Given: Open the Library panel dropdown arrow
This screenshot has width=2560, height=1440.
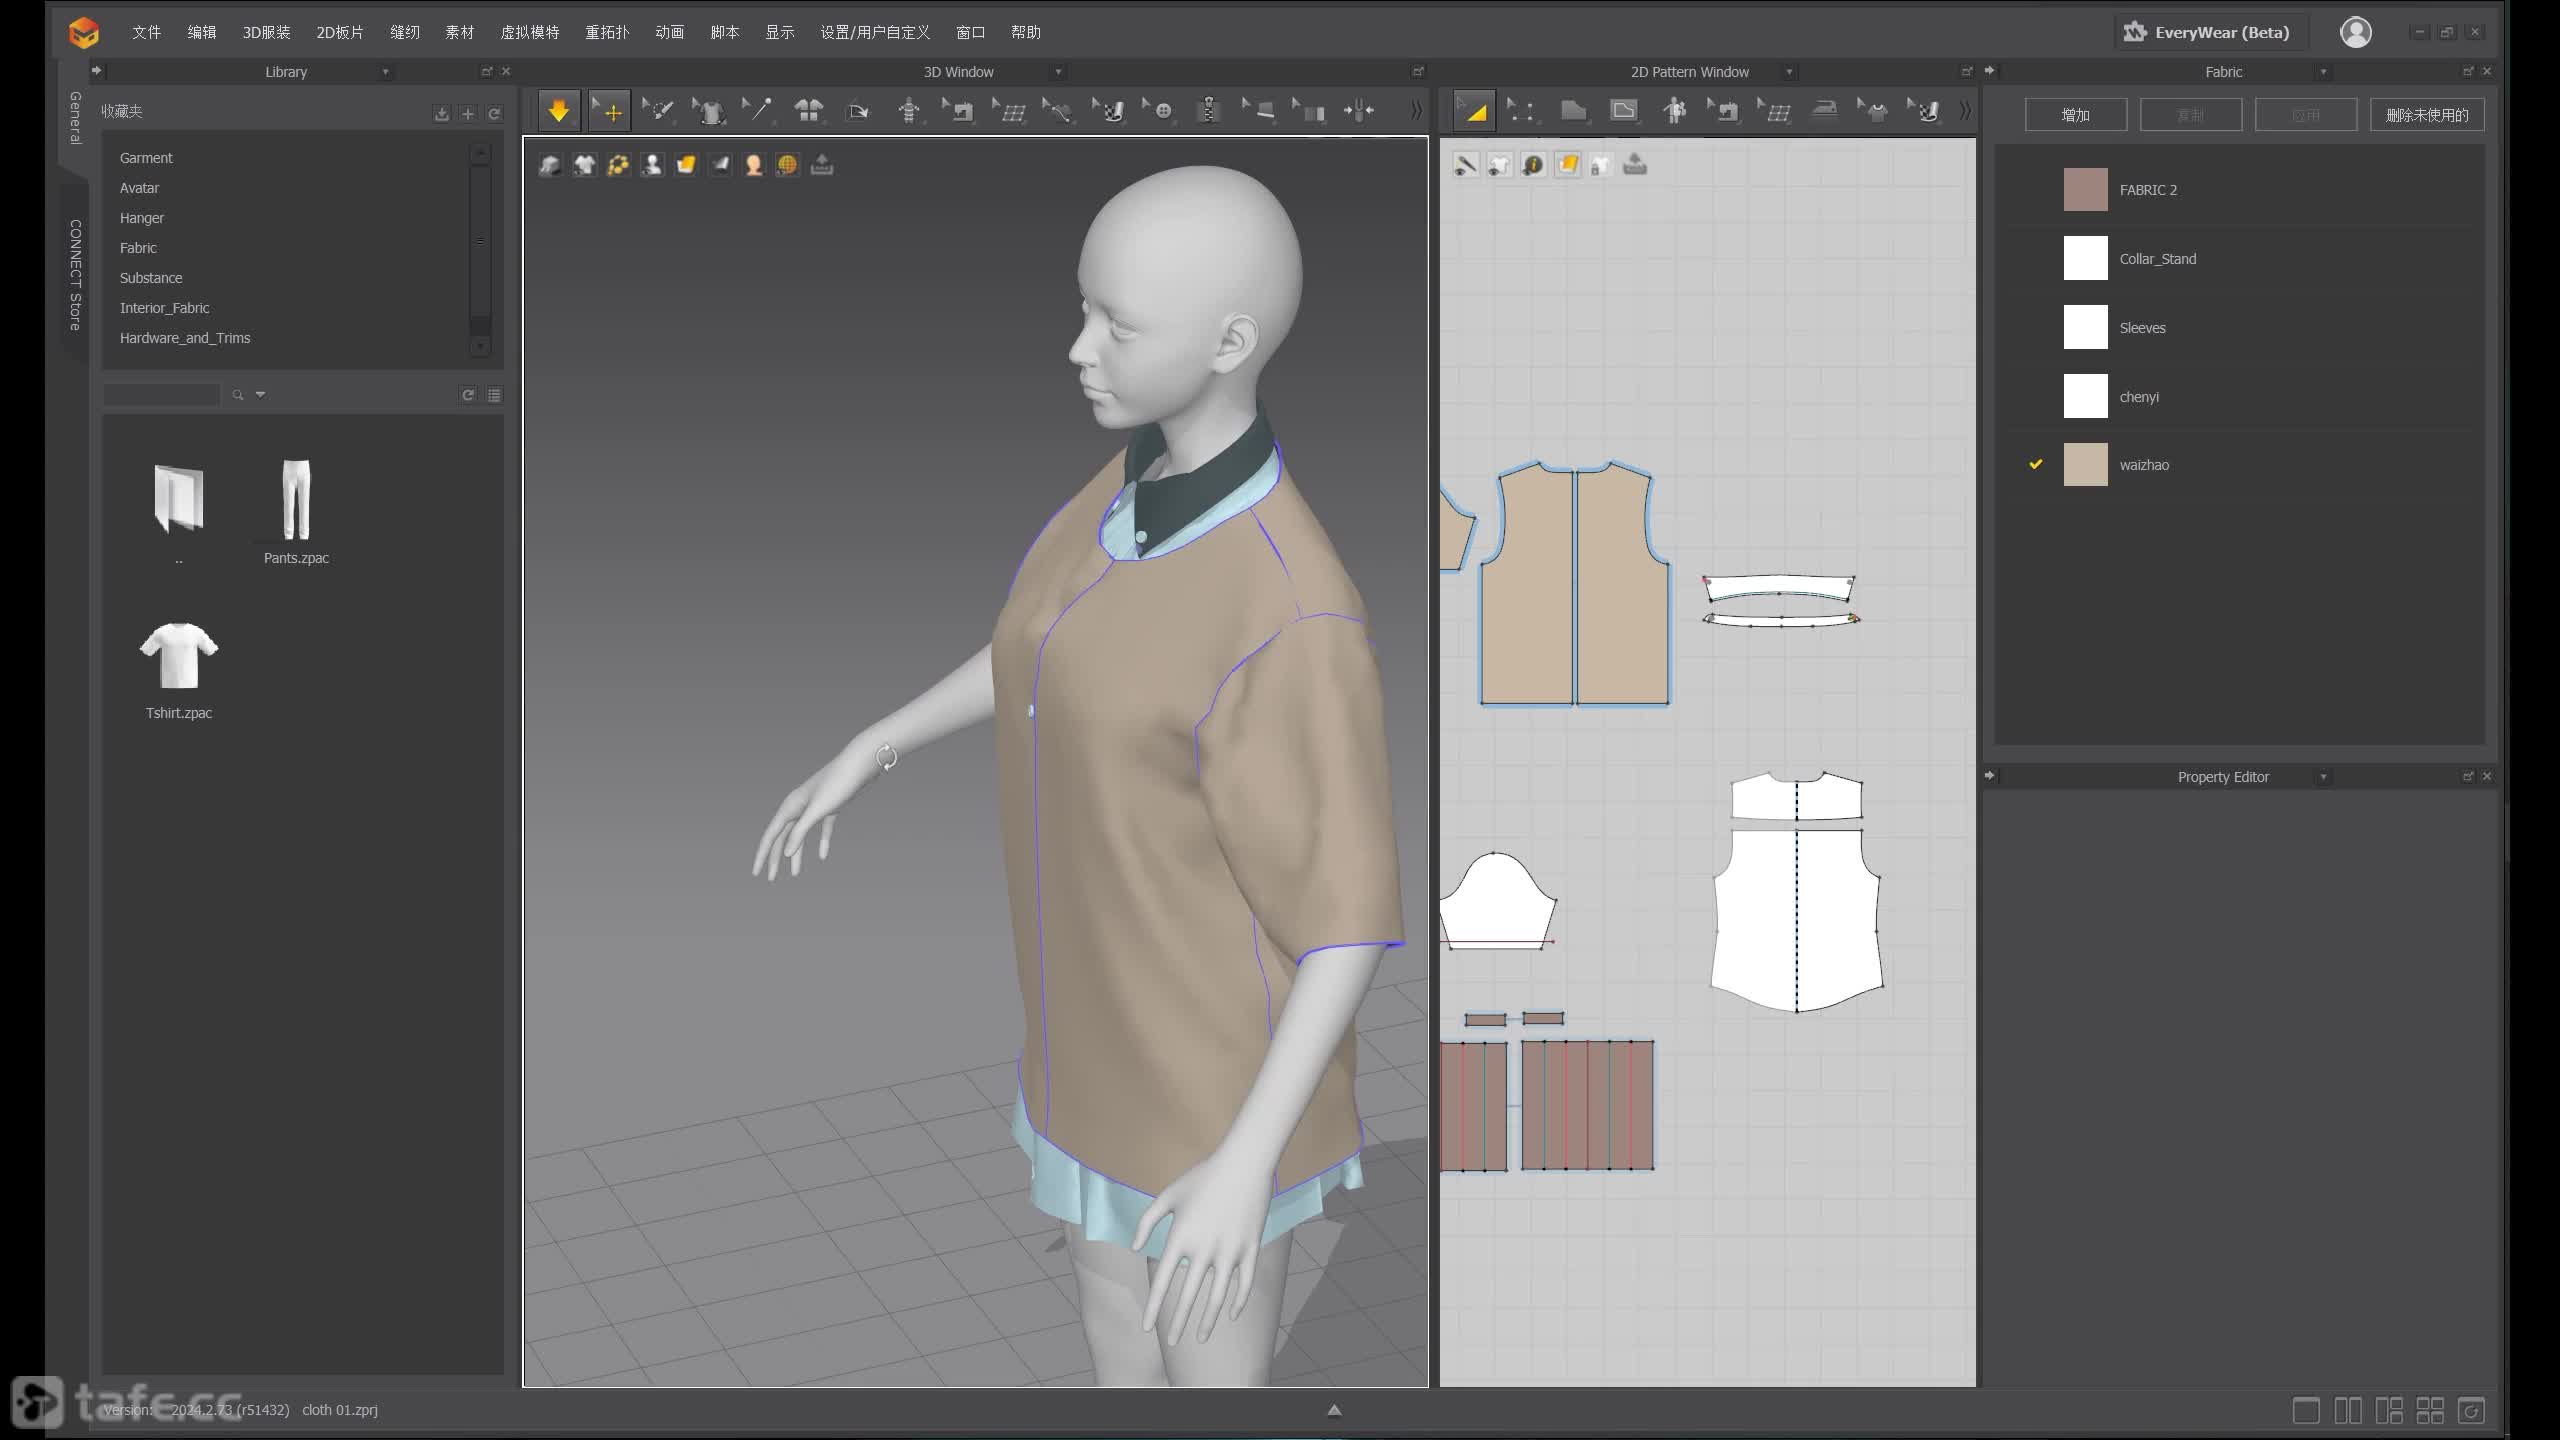Looking at the screenshot, I should click(385, 72).
